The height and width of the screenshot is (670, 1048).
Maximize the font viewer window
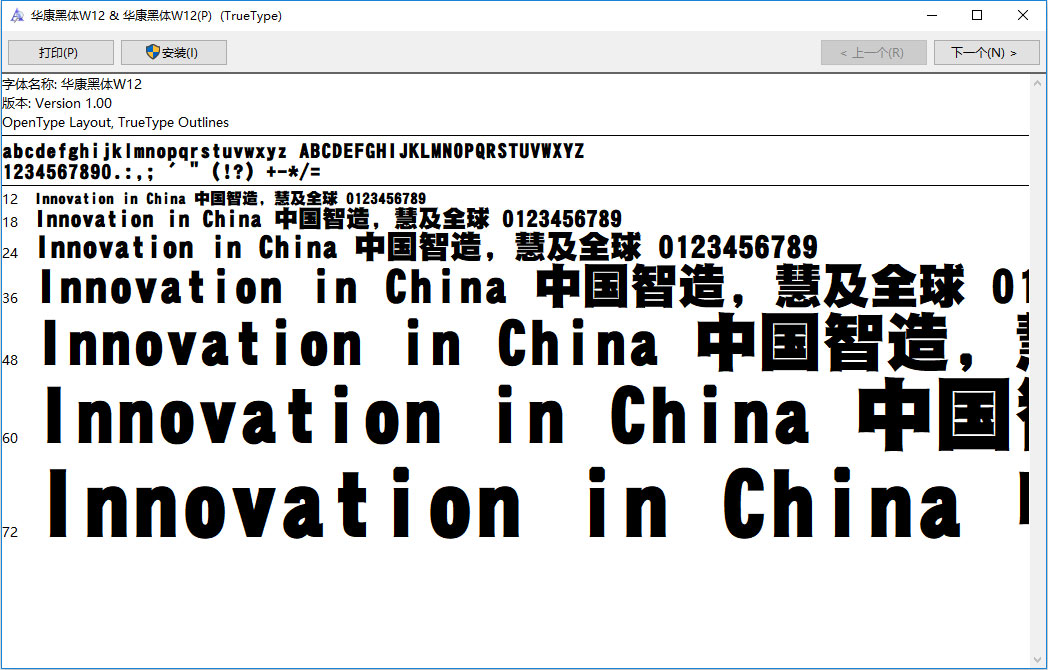point(977,15)
